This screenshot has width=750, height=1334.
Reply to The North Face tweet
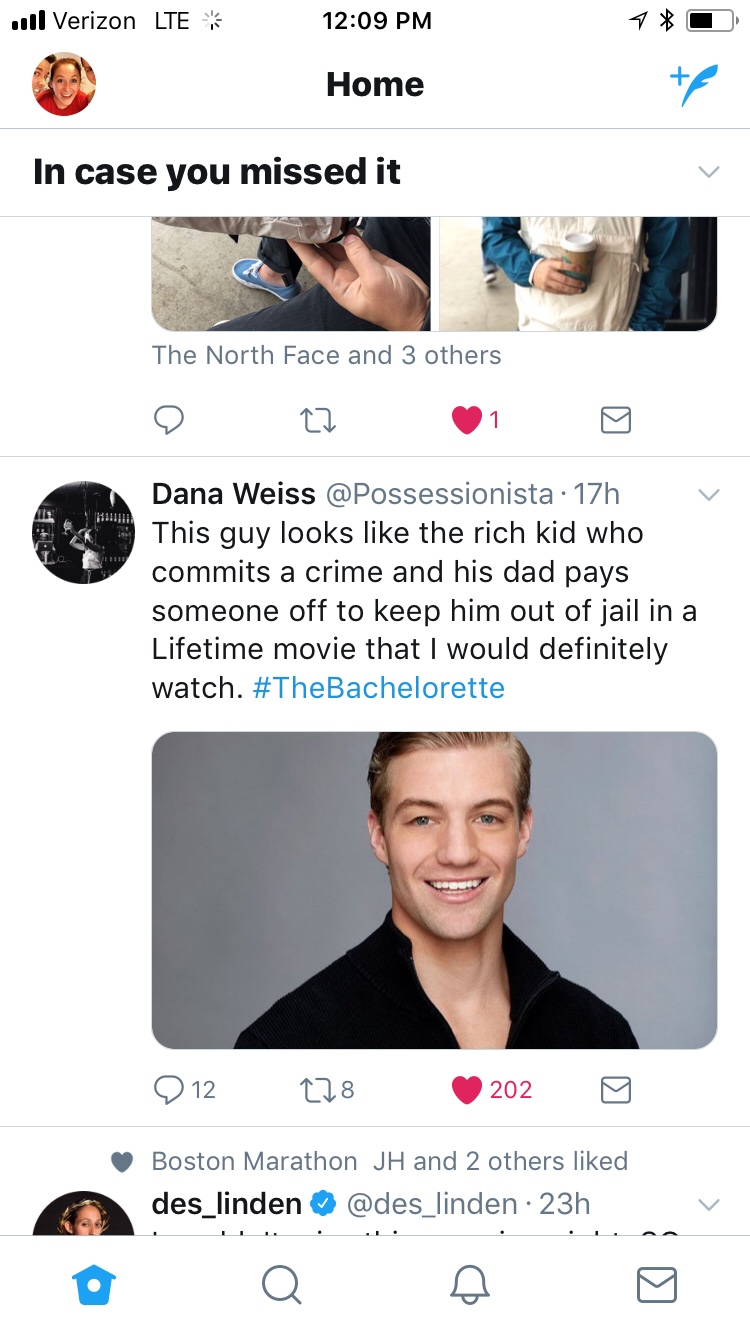coord(169,420)
